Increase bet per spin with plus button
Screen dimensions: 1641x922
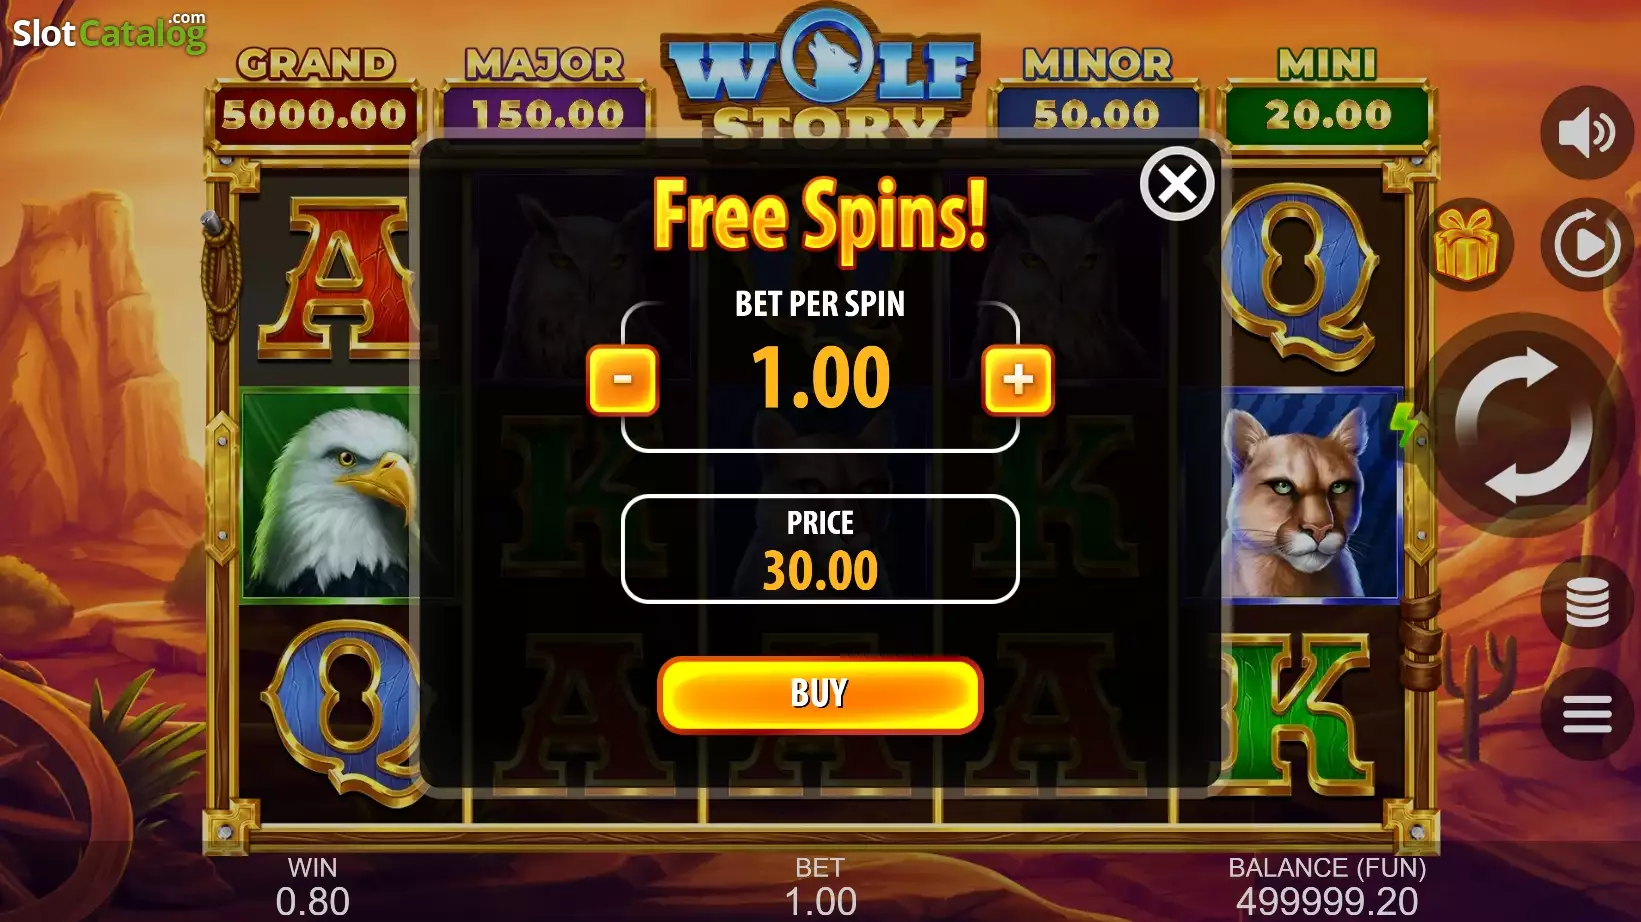[x=1018, y=380]
